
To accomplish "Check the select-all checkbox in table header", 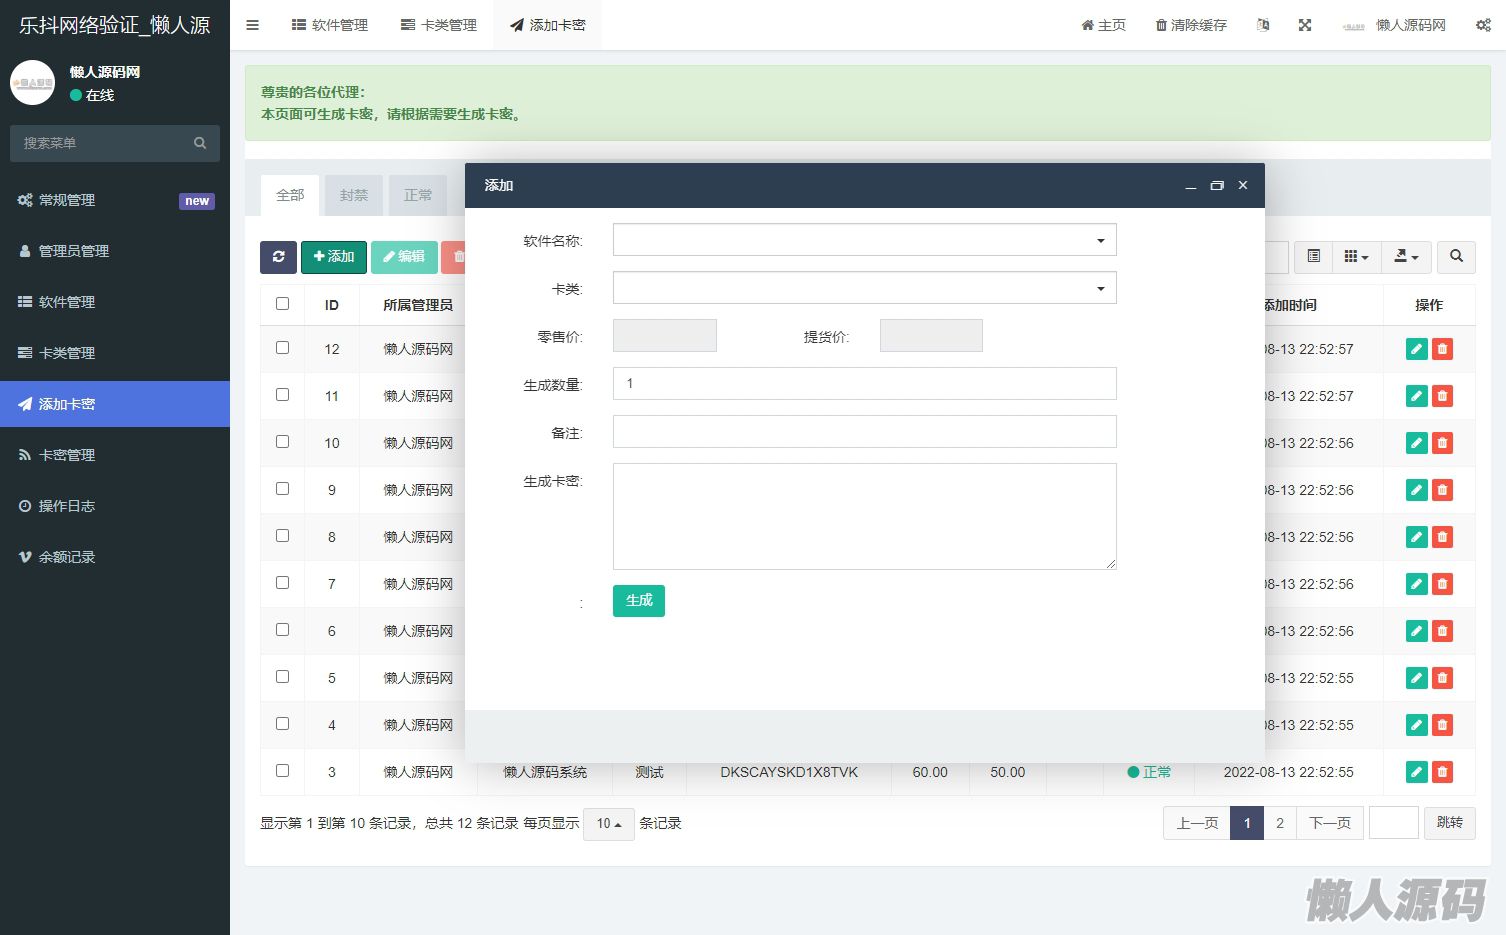I will pos(282,304).
